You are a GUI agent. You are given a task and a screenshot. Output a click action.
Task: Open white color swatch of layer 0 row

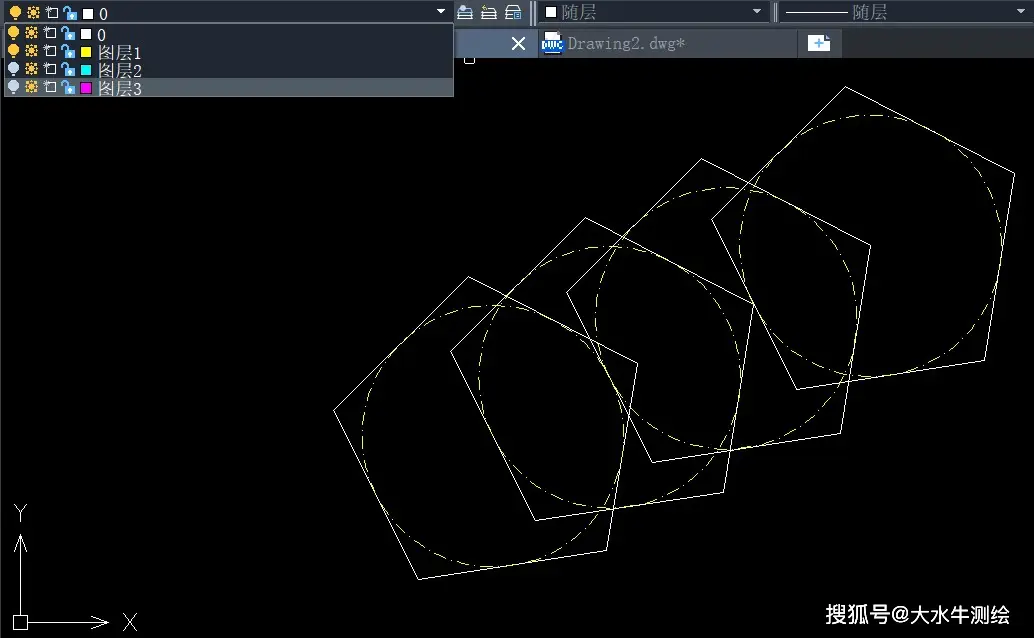click(86, 34)
